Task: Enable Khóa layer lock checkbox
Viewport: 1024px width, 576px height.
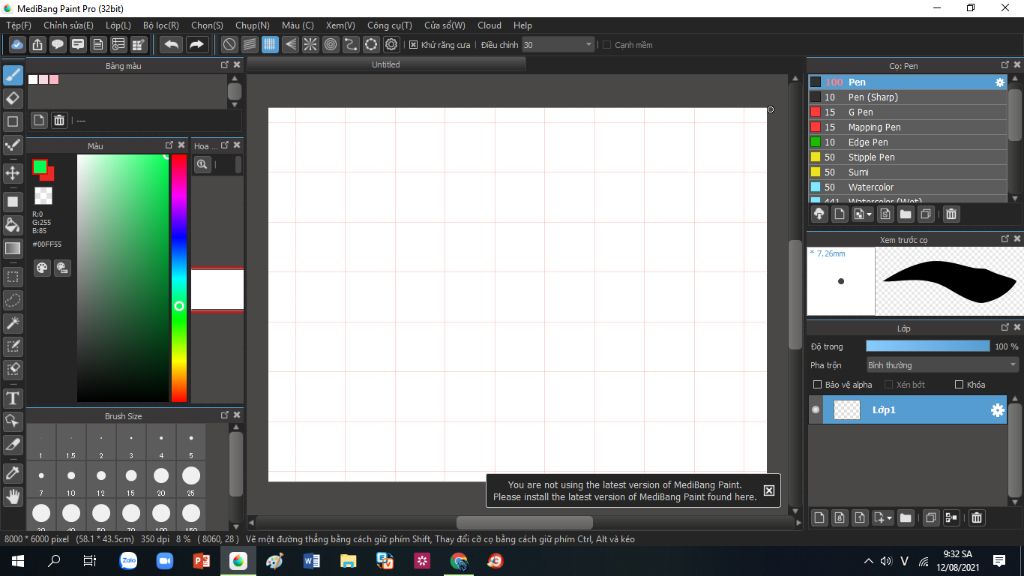Action: (959, 385)
